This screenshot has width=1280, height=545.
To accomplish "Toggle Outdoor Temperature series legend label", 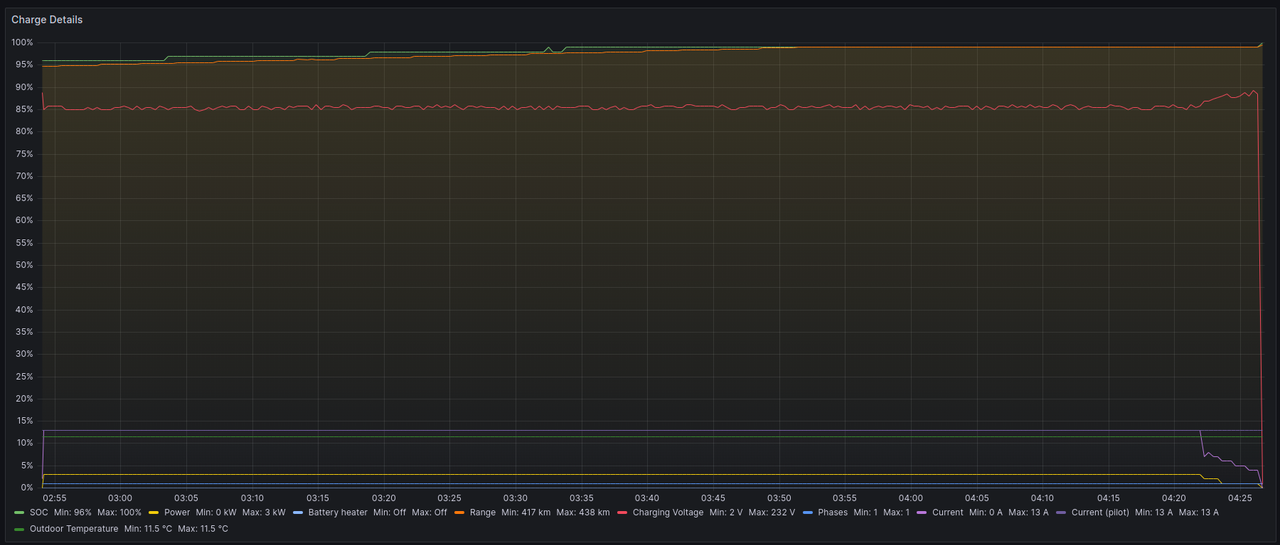I will click(x=74, y=529).
